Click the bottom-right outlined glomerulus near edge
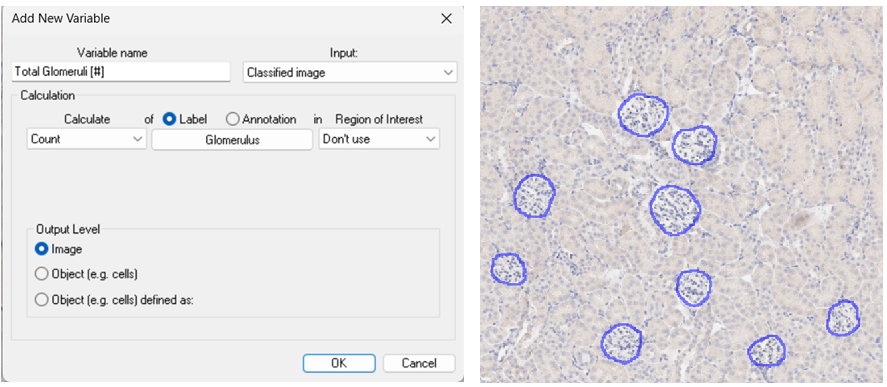The width and height of the screenshot is (887, 387). coord(767,351)
